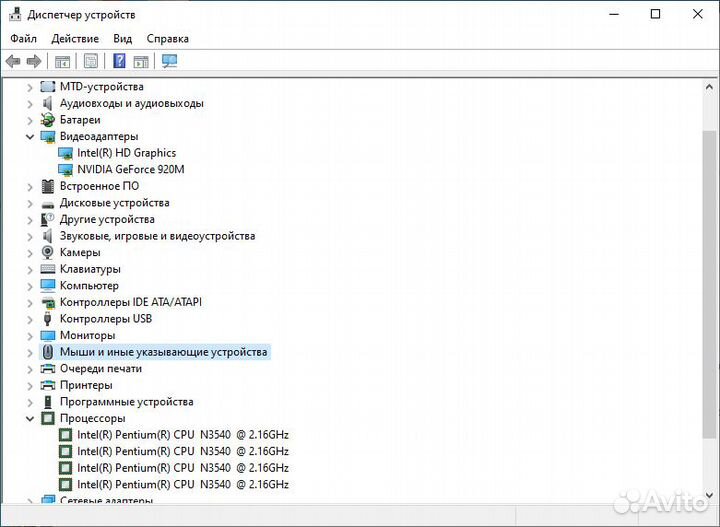
Task: Click the Видеоадаптеры category icon
Action: point(48,136)
